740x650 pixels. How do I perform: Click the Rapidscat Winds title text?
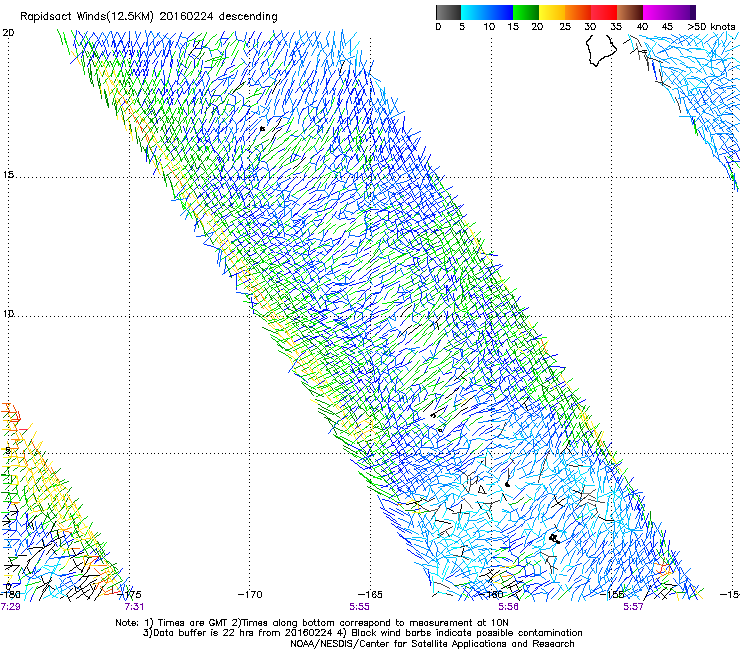pos(149,17)
